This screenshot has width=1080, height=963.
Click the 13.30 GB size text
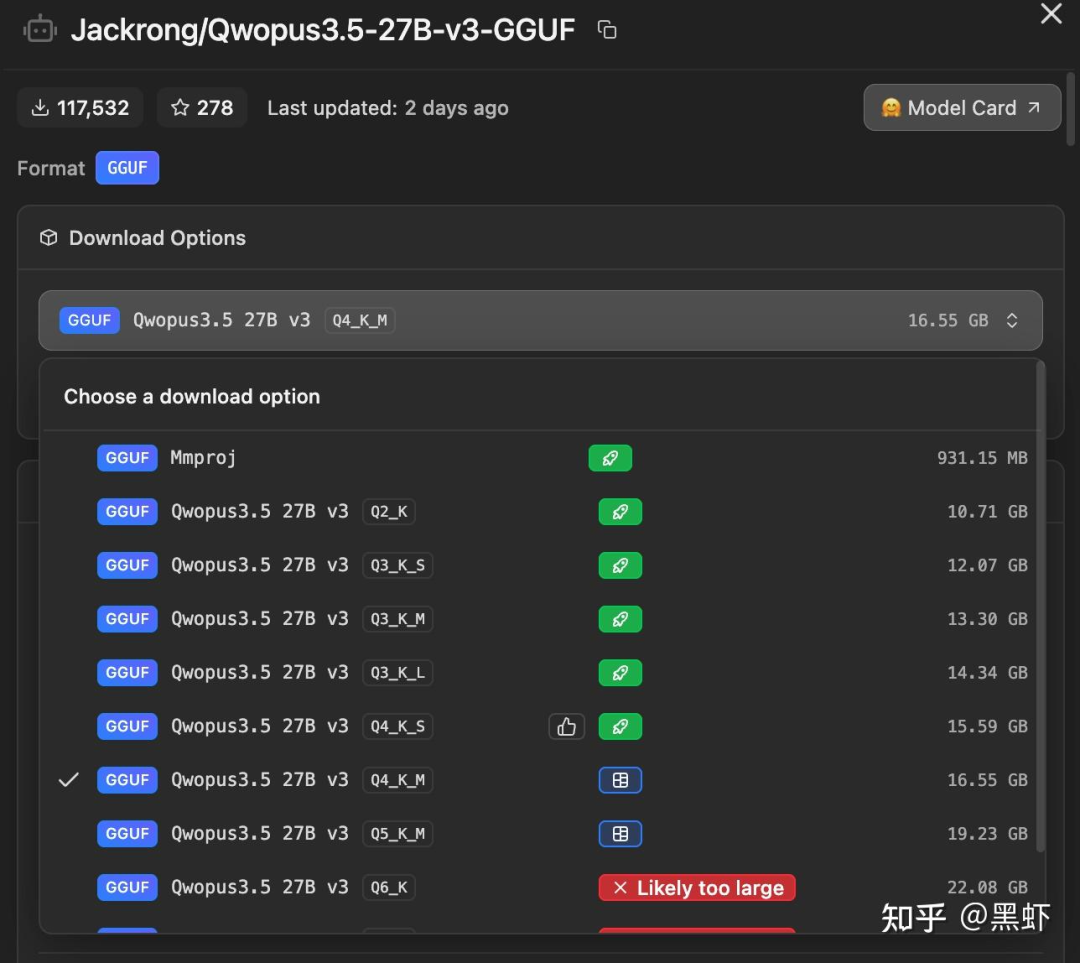click(x=988, y=619)
